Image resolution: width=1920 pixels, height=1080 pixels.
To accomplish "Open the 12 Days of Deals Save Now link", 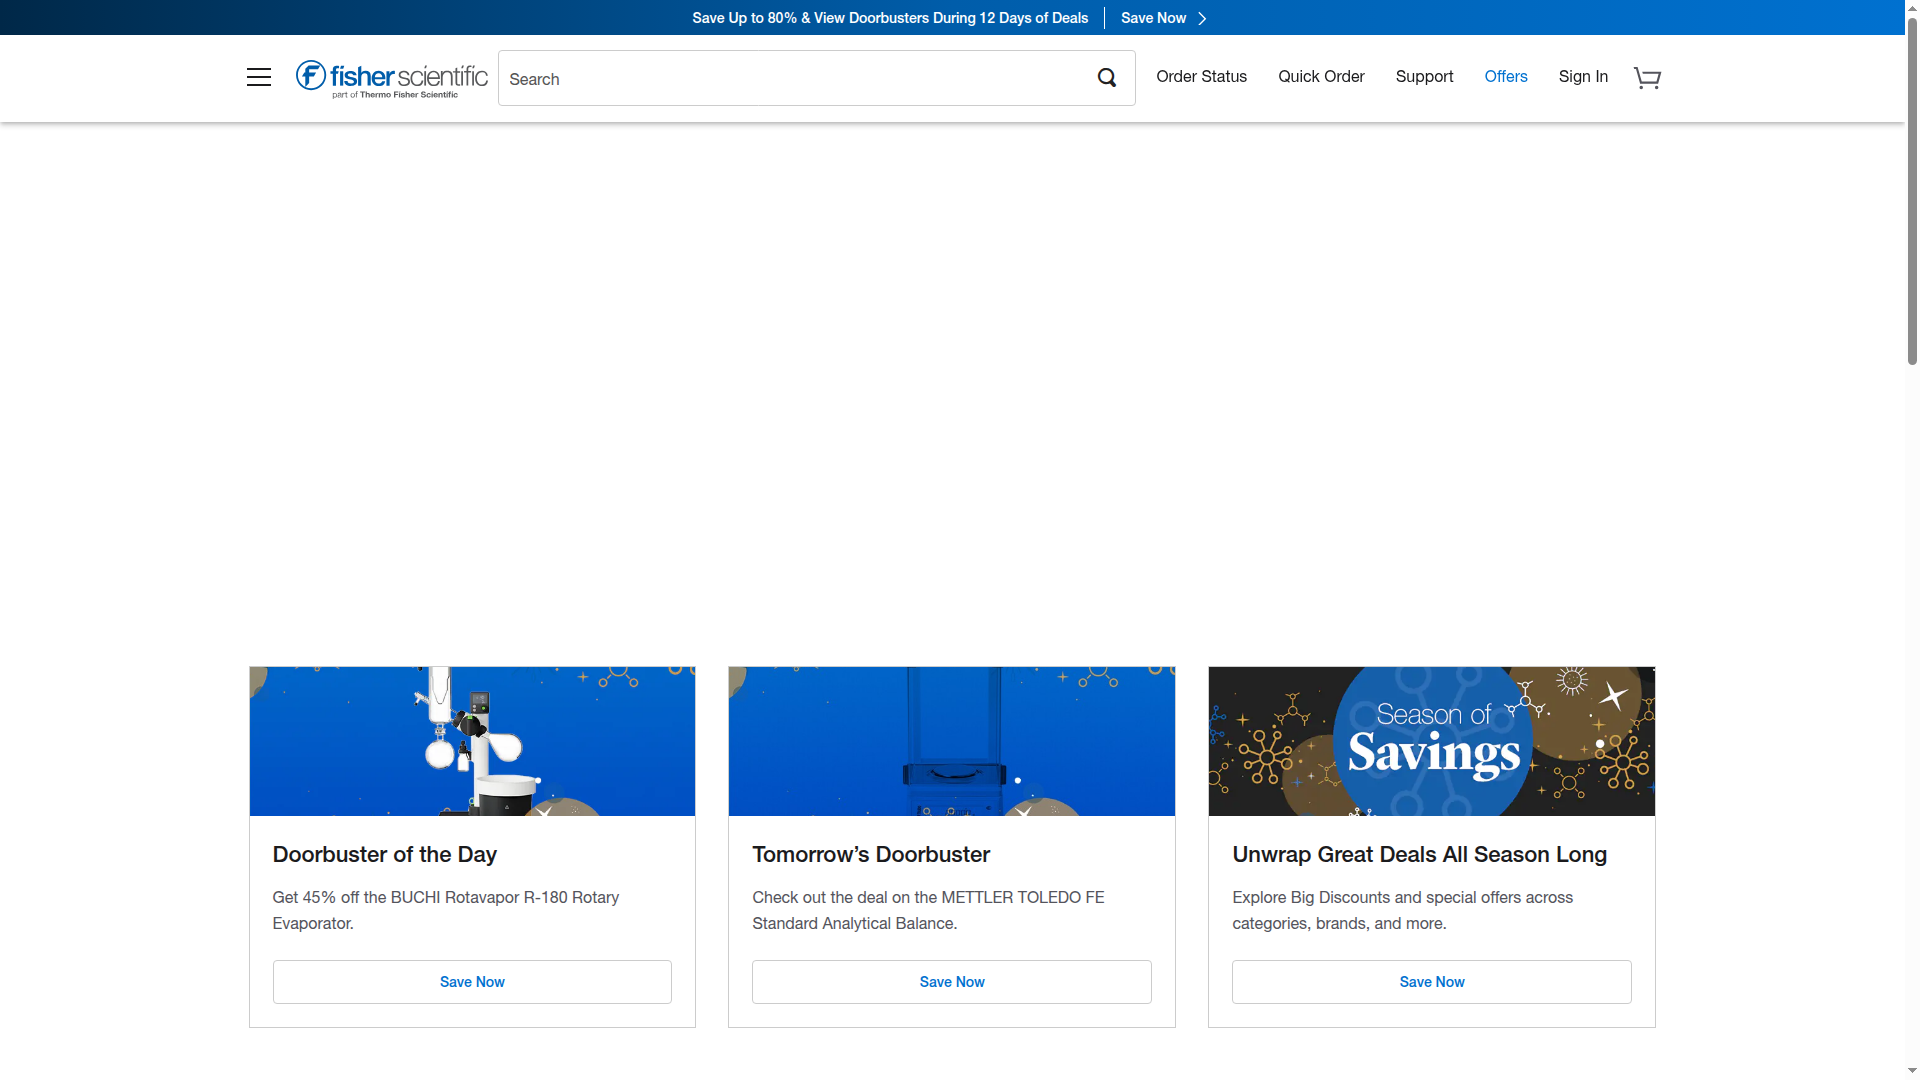I will coord(1152,18).
